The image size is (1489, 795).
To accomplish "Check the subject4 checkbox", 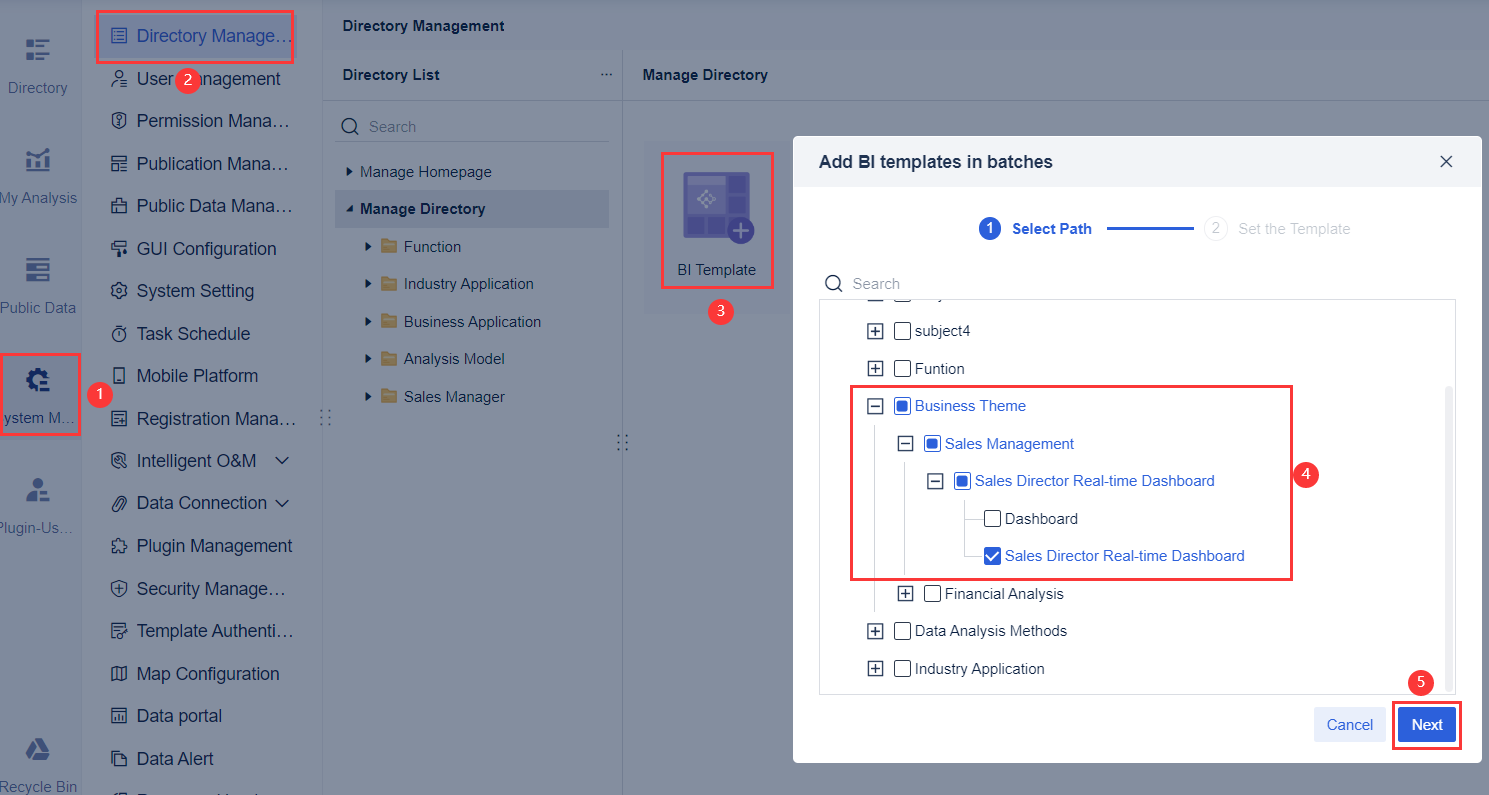I will click(902, 331).
